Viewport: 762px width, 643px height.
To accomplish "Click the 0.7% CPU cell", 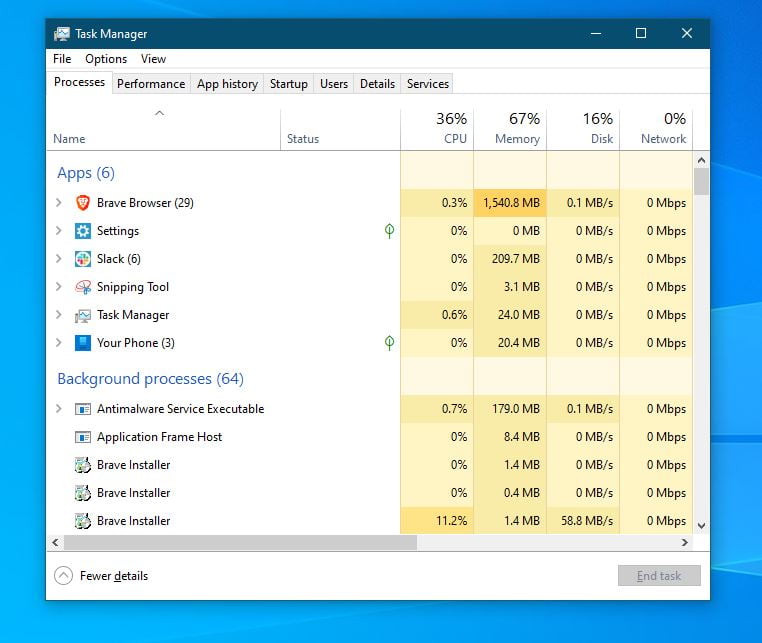I will tap(437, 409).
